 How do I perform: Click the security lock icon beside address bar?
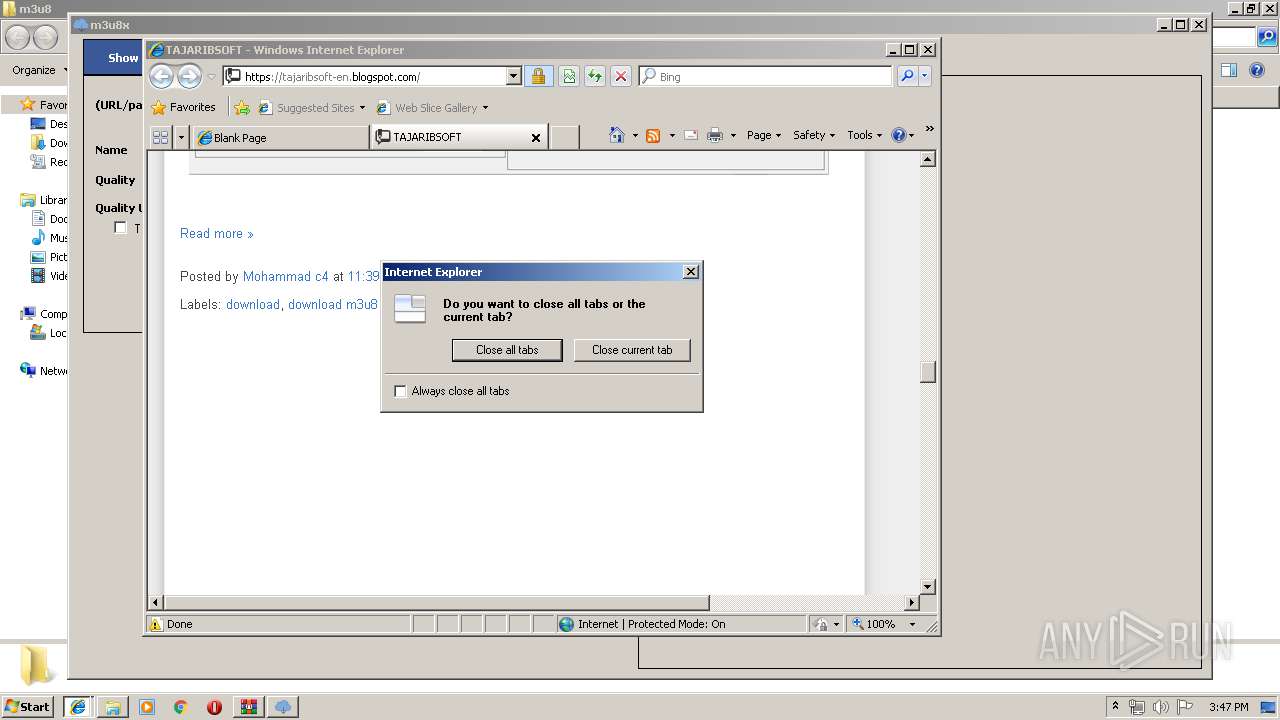(538, 76)
